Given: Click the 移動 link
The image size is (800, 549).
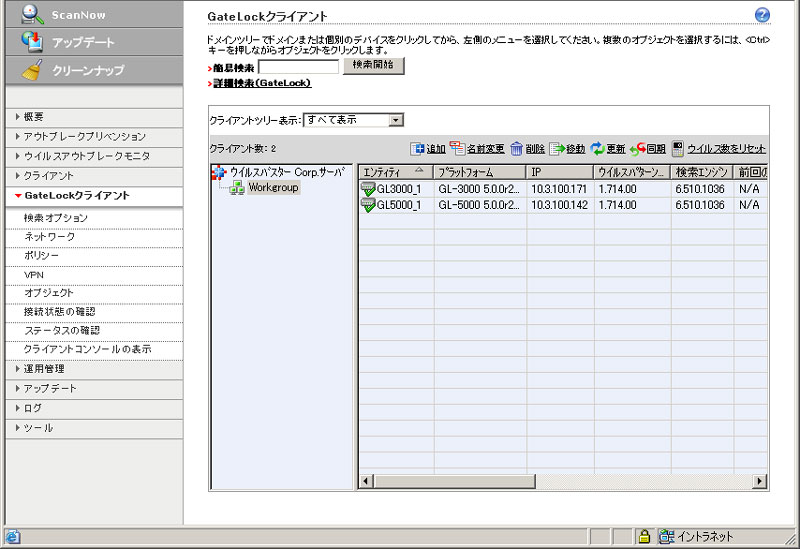Looking at the screenshot, I should 576,149.
